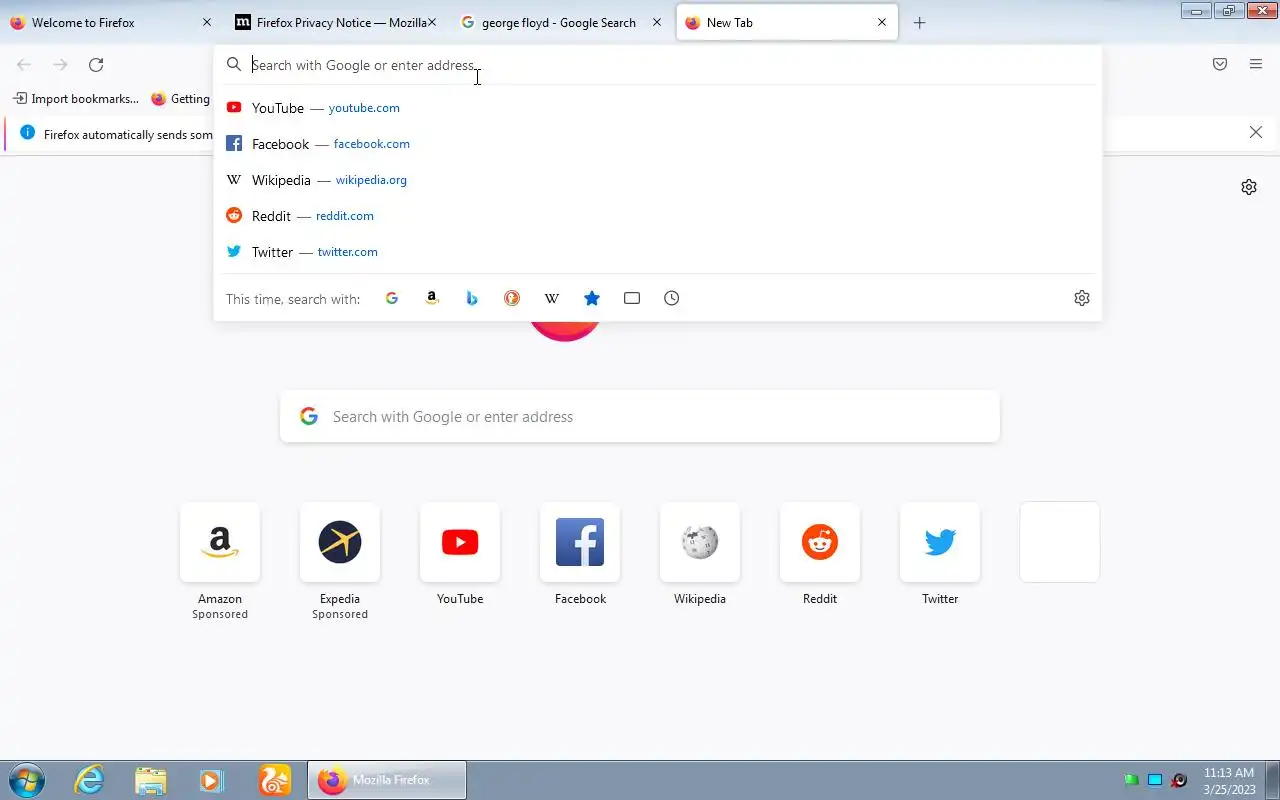Dismiss the Firefox data notification bar
Screen dimensions: 1280x800
[1256, 132]
